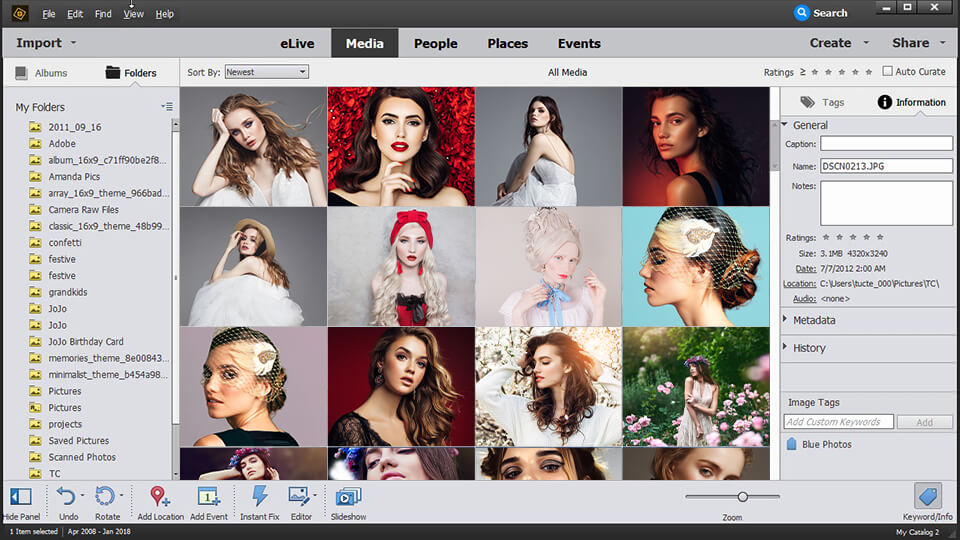960x540 pixels.
Task: Expand the Metadata section
Action: point(813,320)
